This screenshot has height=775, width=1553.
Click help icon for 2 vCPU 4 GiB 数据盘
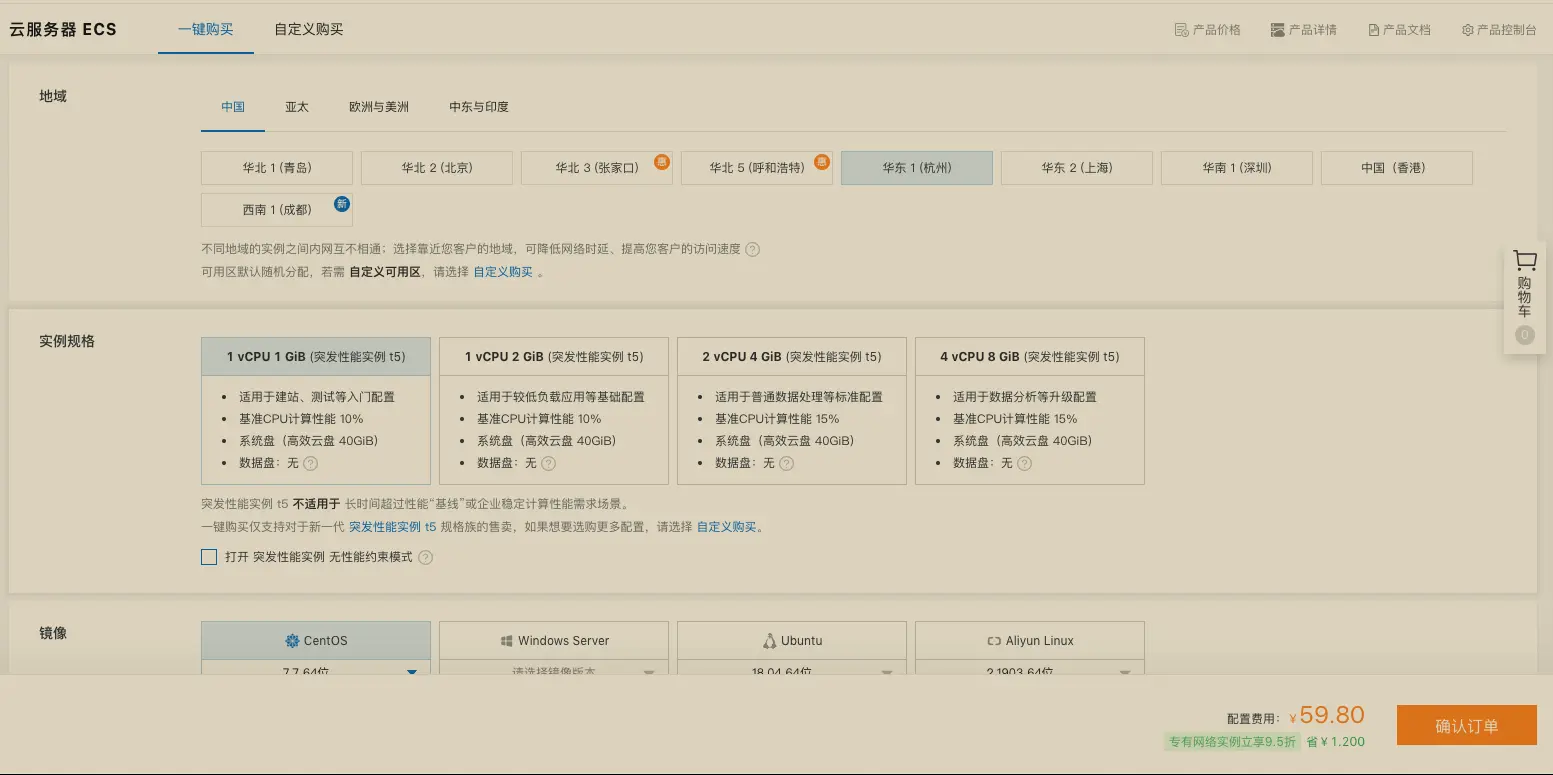(787, 463)
